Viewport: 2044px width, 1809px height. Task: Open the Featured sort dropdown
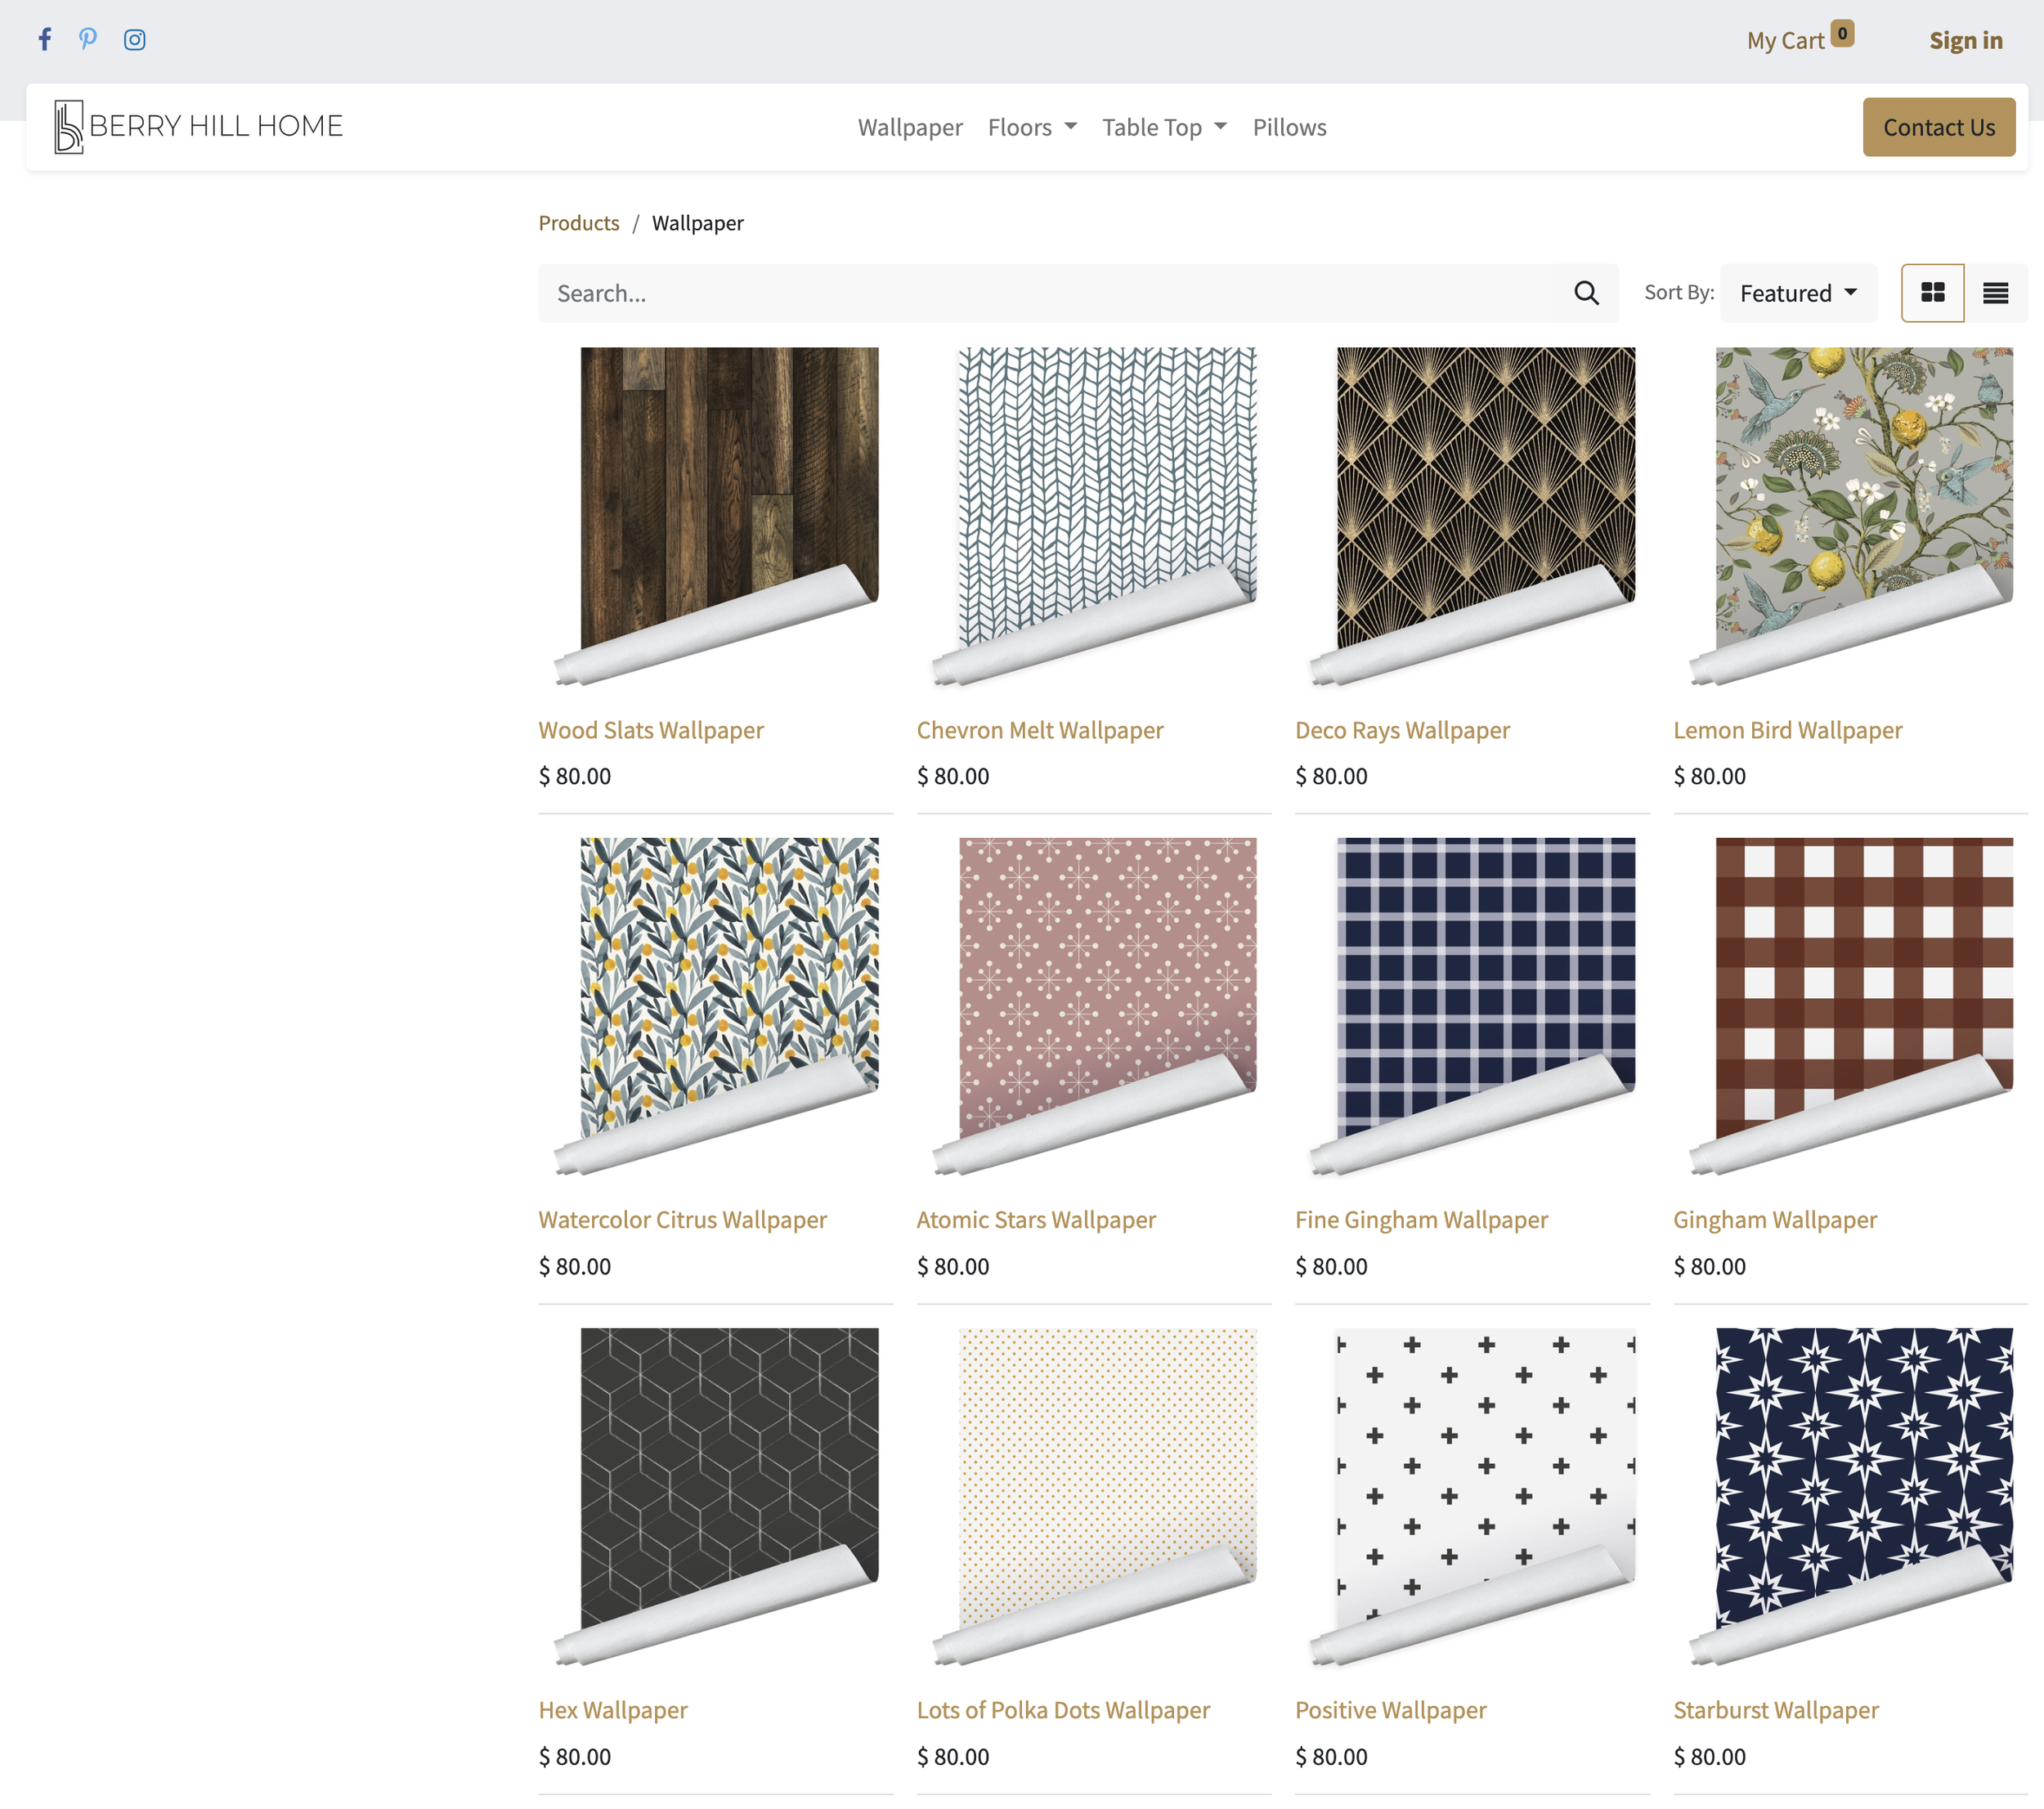1798,293
